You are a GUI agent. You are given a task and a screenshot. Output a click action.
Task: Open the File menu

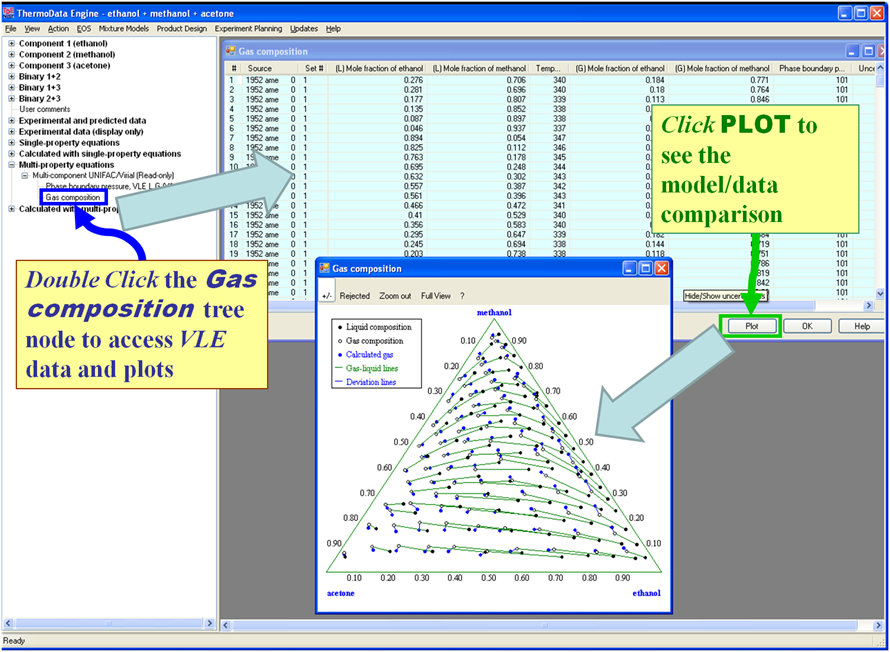pyautogui.click(x=11, y=28)
